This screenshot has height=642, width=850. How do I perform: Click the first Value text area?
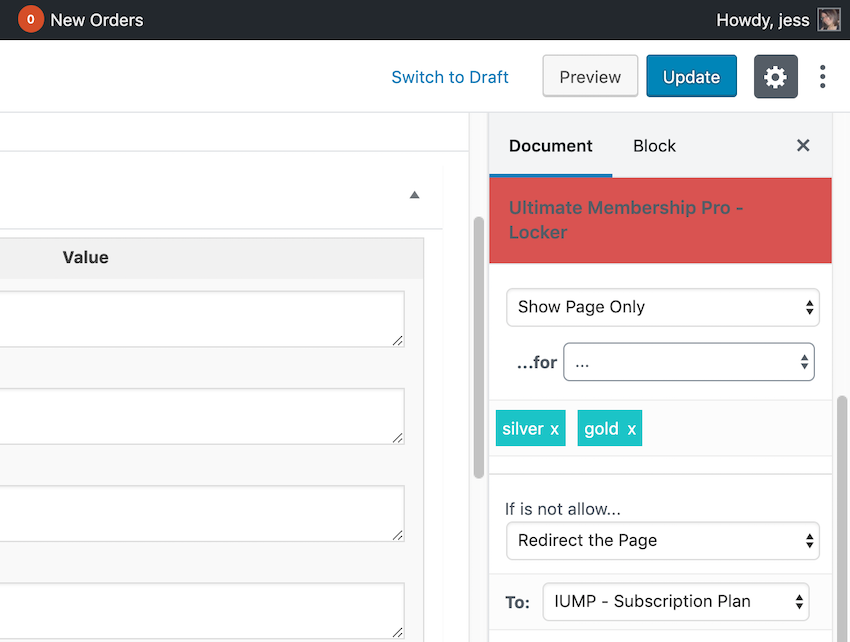pyautogui.click(x=201, y=319)
